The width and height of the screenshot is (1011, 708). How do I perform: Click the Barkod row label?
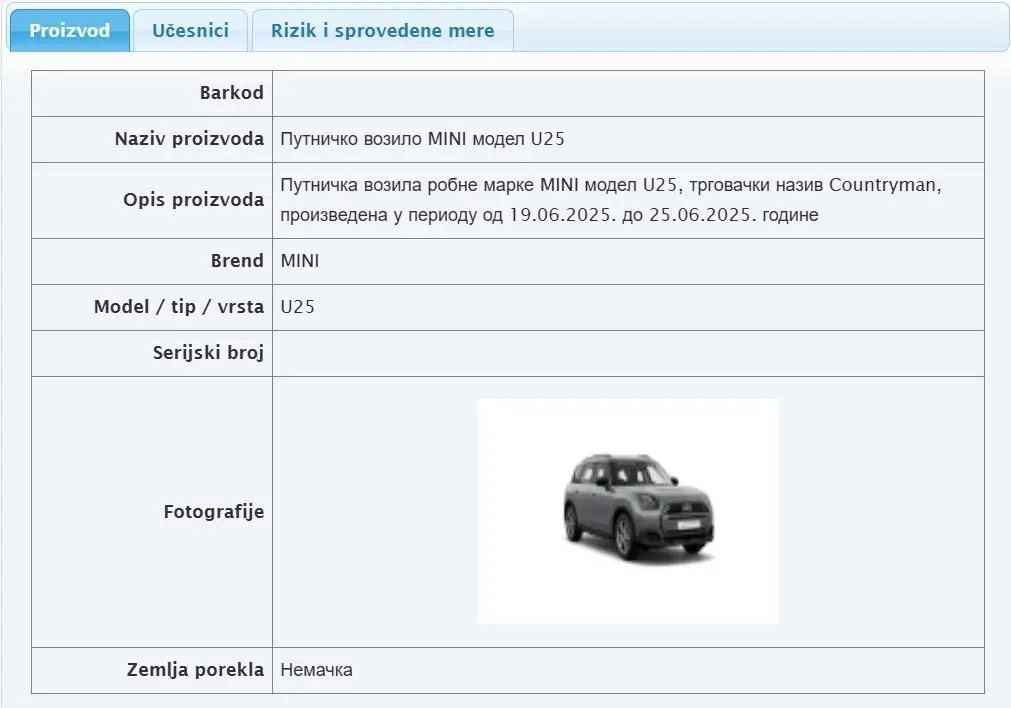click(x=232, y=93)
